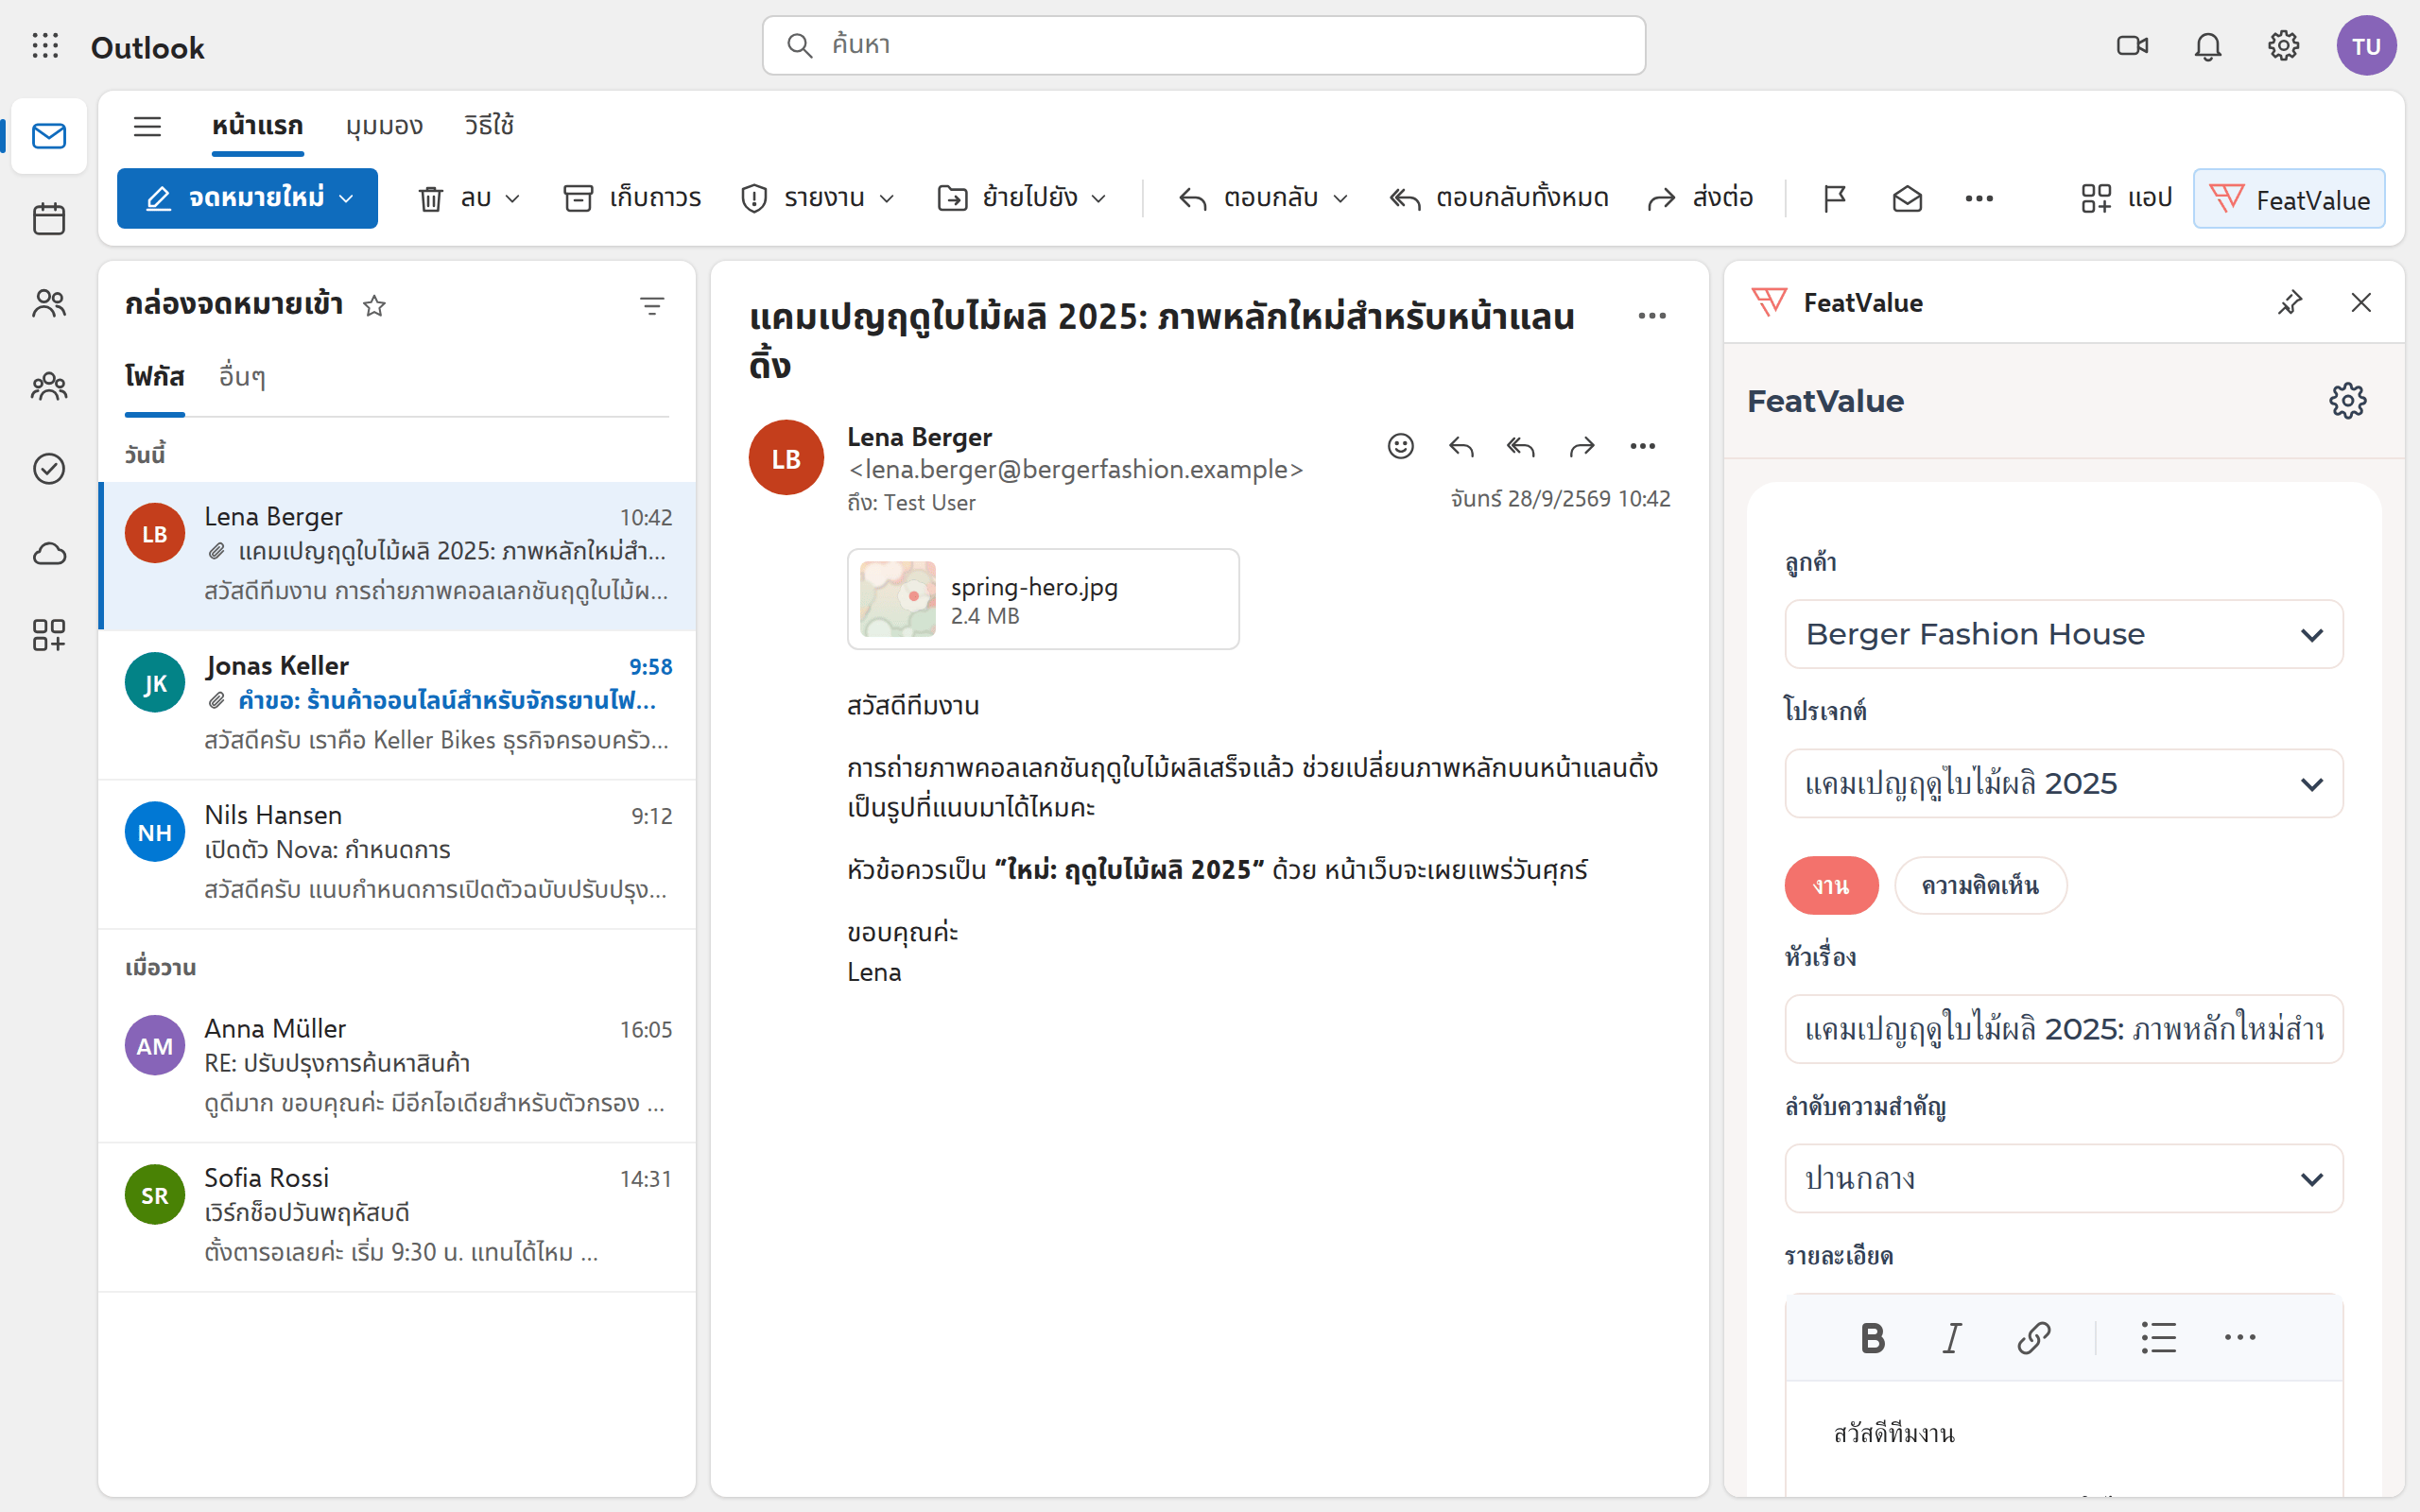Open Anna Müller's RE email
2420x1512 pixels.
397,1067
